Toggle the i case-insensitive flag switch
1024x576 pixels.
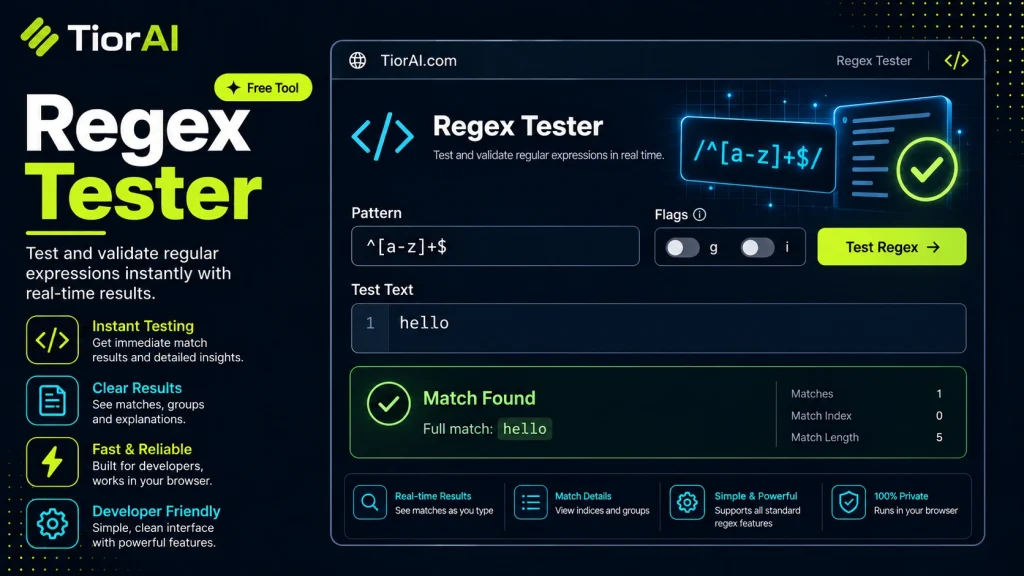[758, 248]
